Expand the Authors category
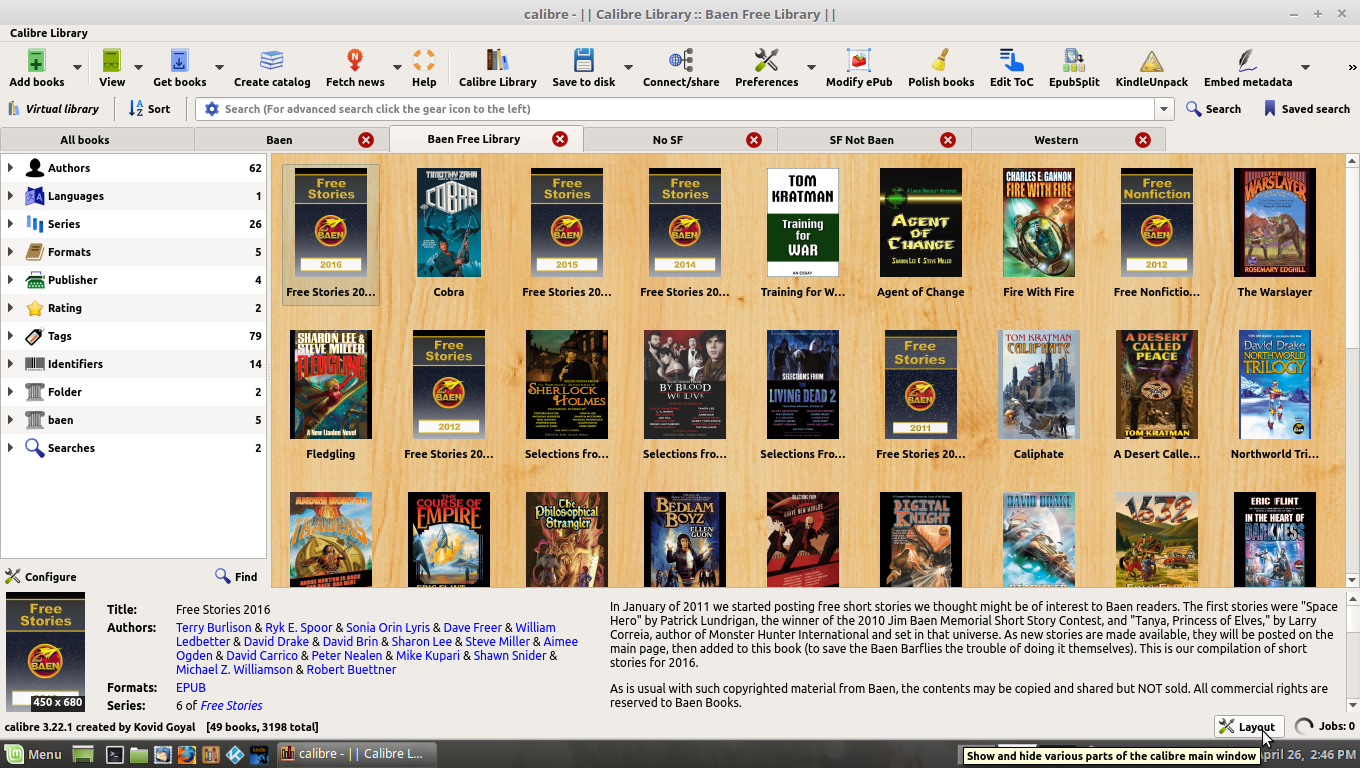The width and height of the screenshot is (1360, 768). click(10, 168)
